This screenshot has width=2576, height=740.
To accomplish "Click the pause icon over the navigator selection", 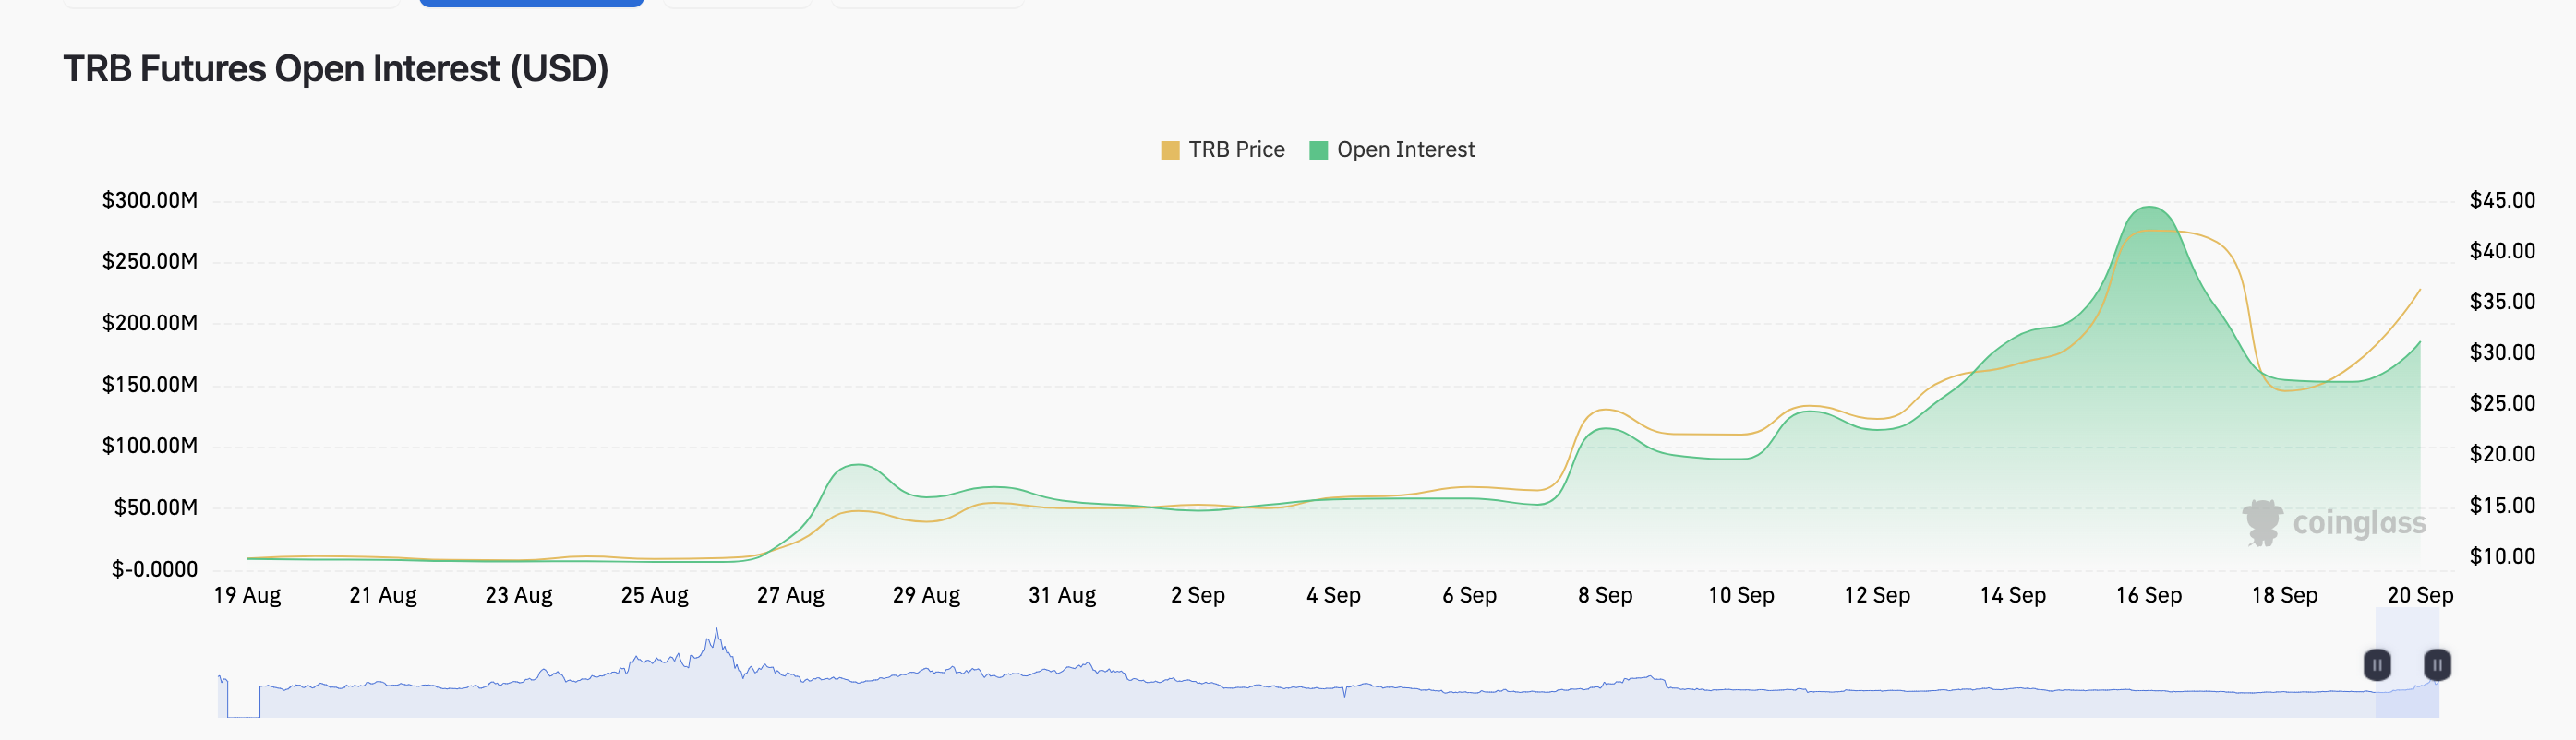I will coord(2377,664).
